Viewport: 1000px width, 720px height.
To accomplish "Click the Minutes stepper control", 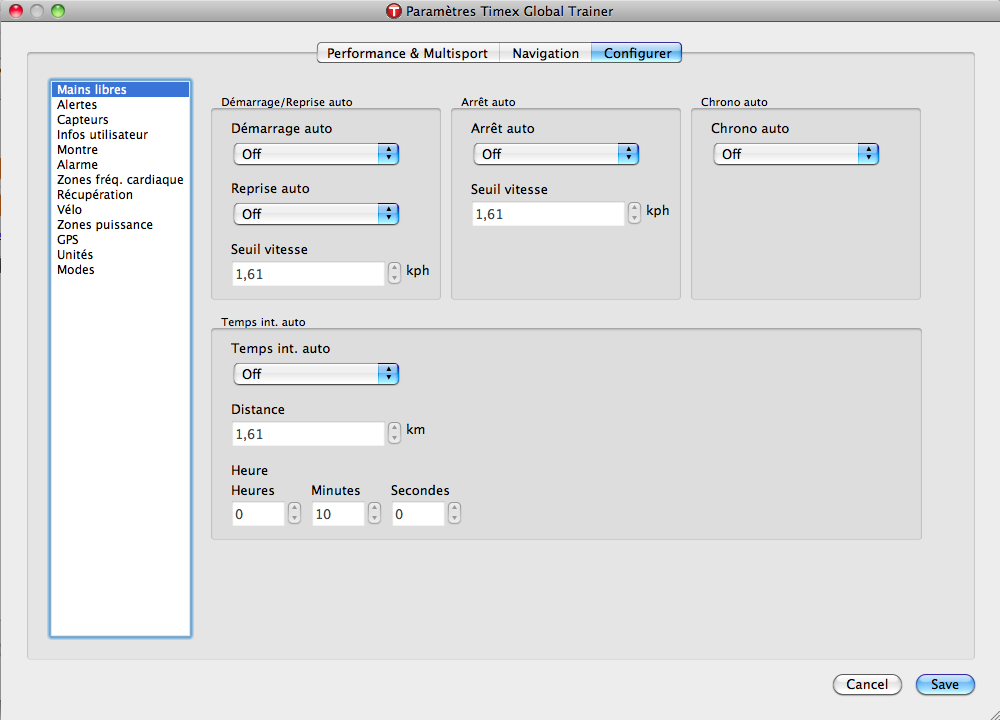I will (x=374, y=513).
